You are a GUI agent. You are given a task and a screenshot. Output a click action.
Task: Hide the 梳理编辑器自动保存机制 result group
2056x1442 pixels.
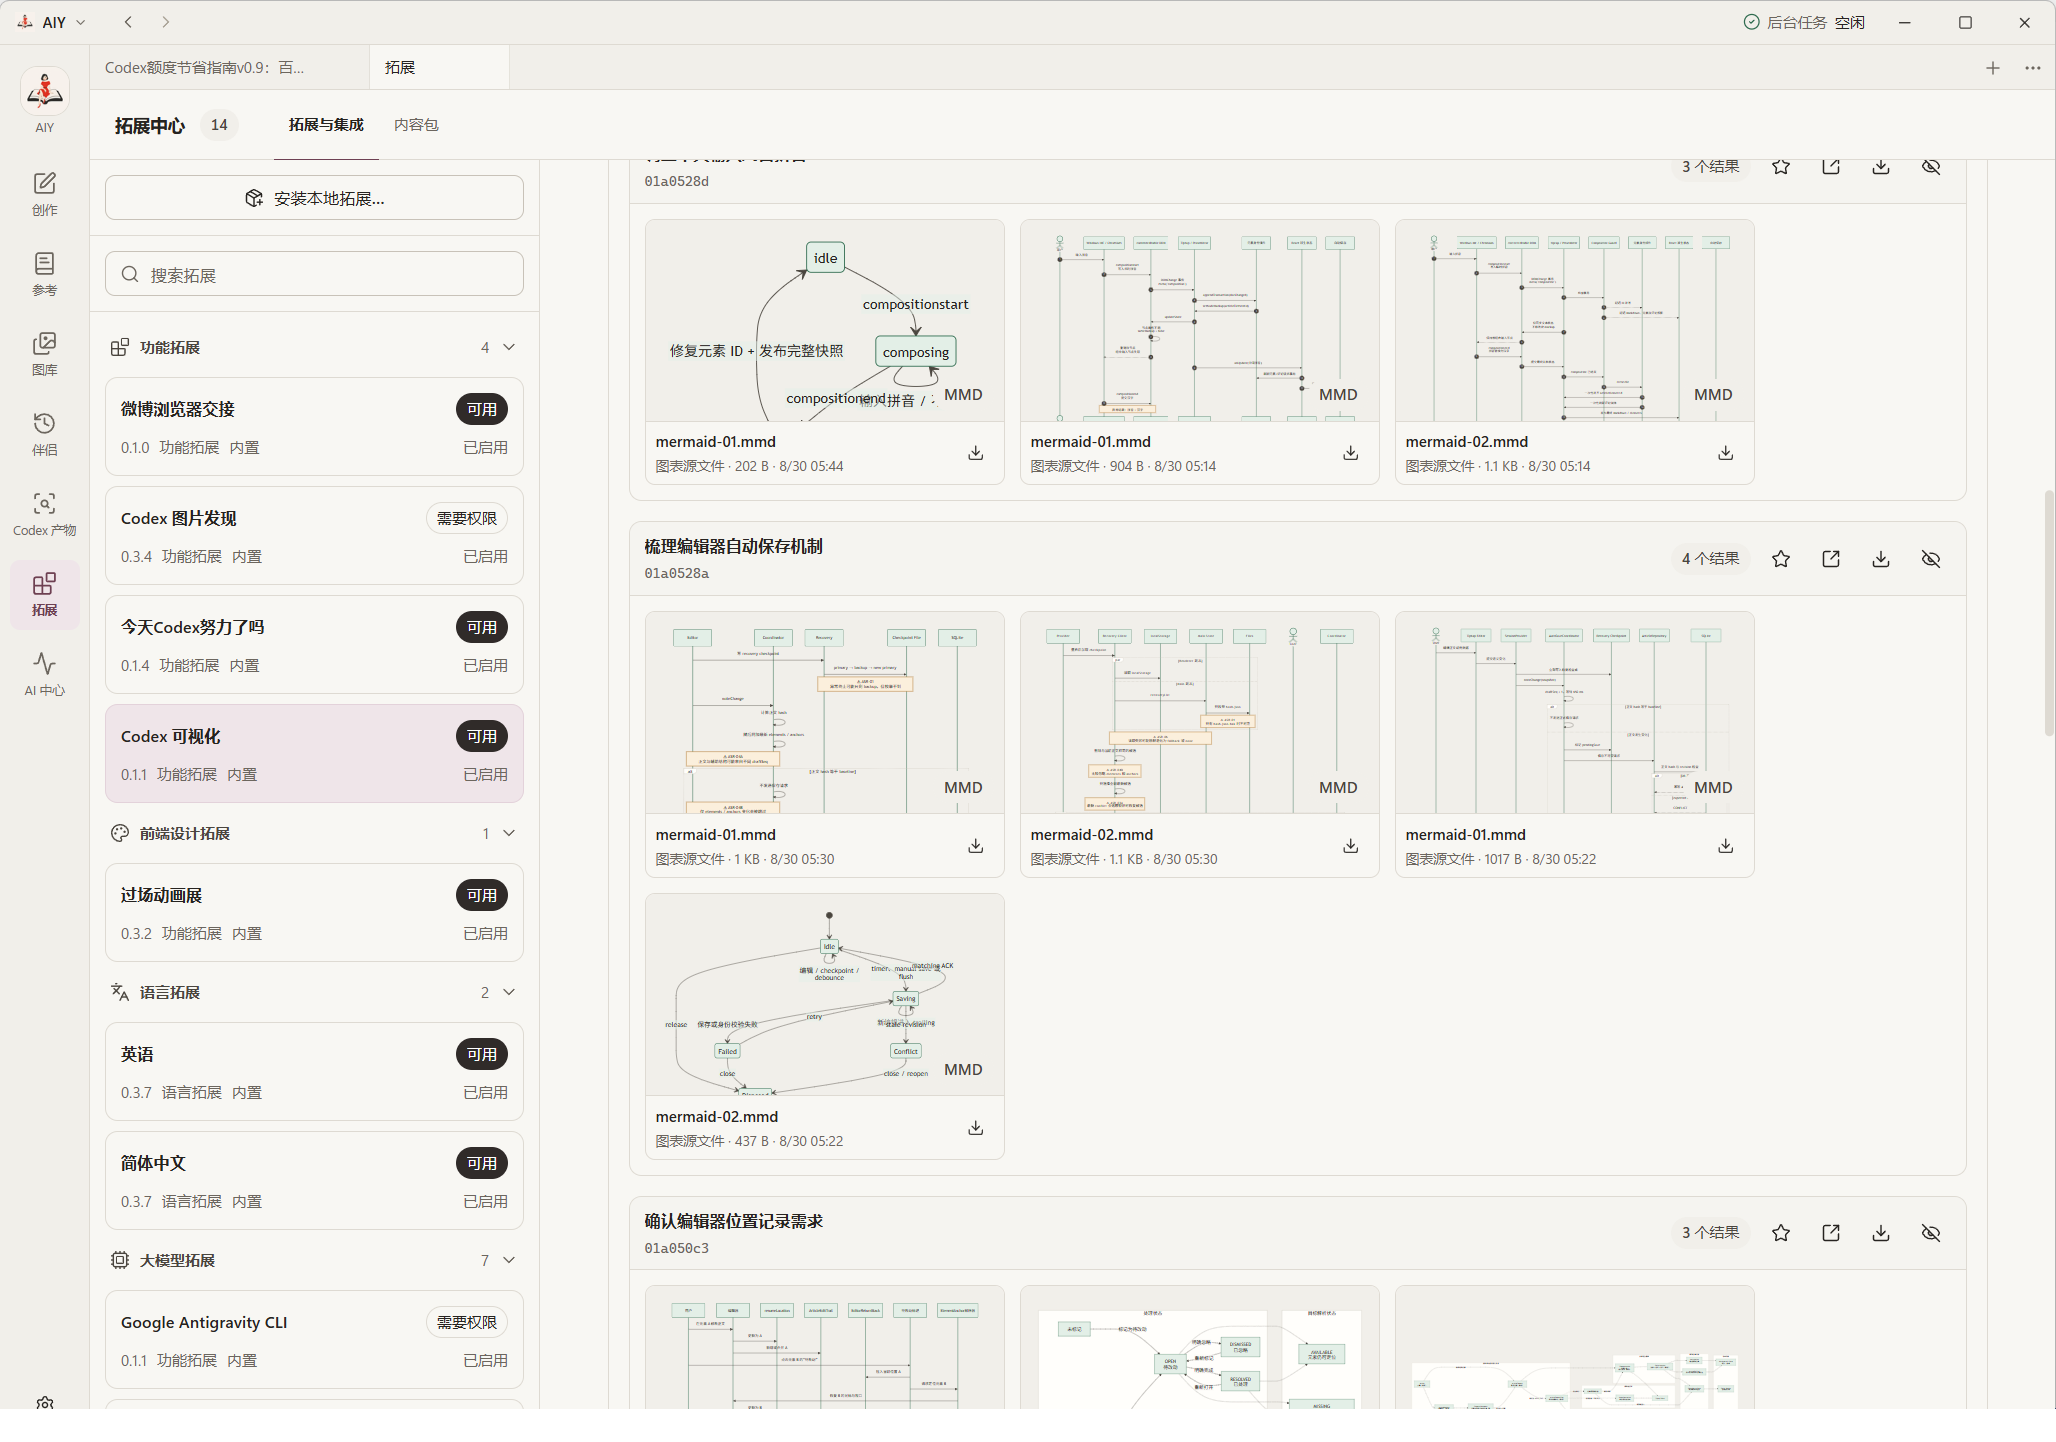coord(1931,559)
